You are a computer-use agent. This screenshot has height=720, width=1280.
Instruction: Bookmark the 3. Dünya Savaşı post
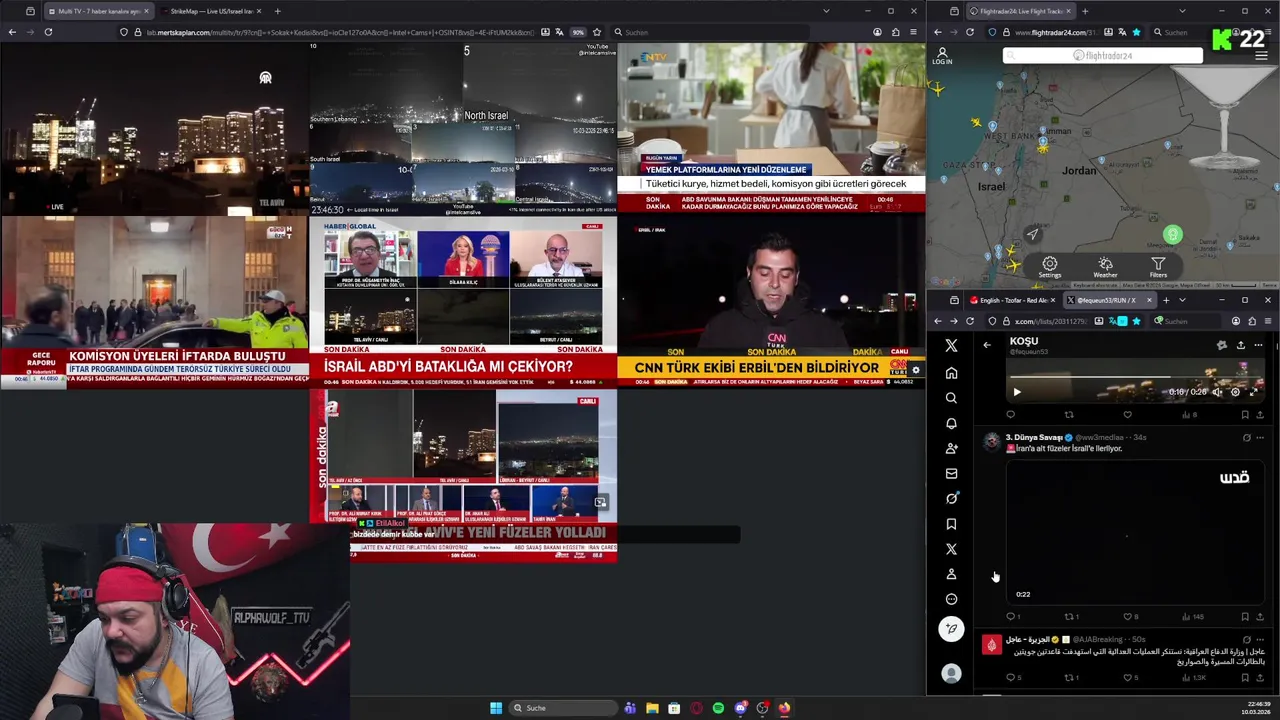tap(1245, 617)
